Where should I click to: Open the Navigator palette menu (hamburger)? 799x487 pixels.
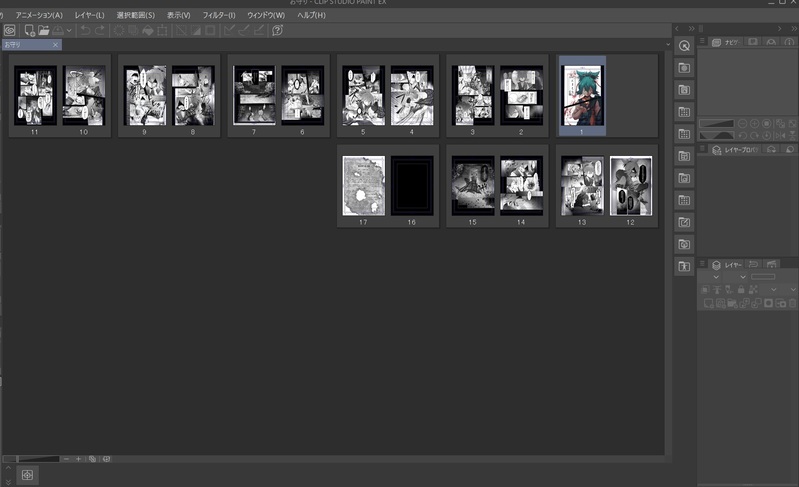point(702,41)
